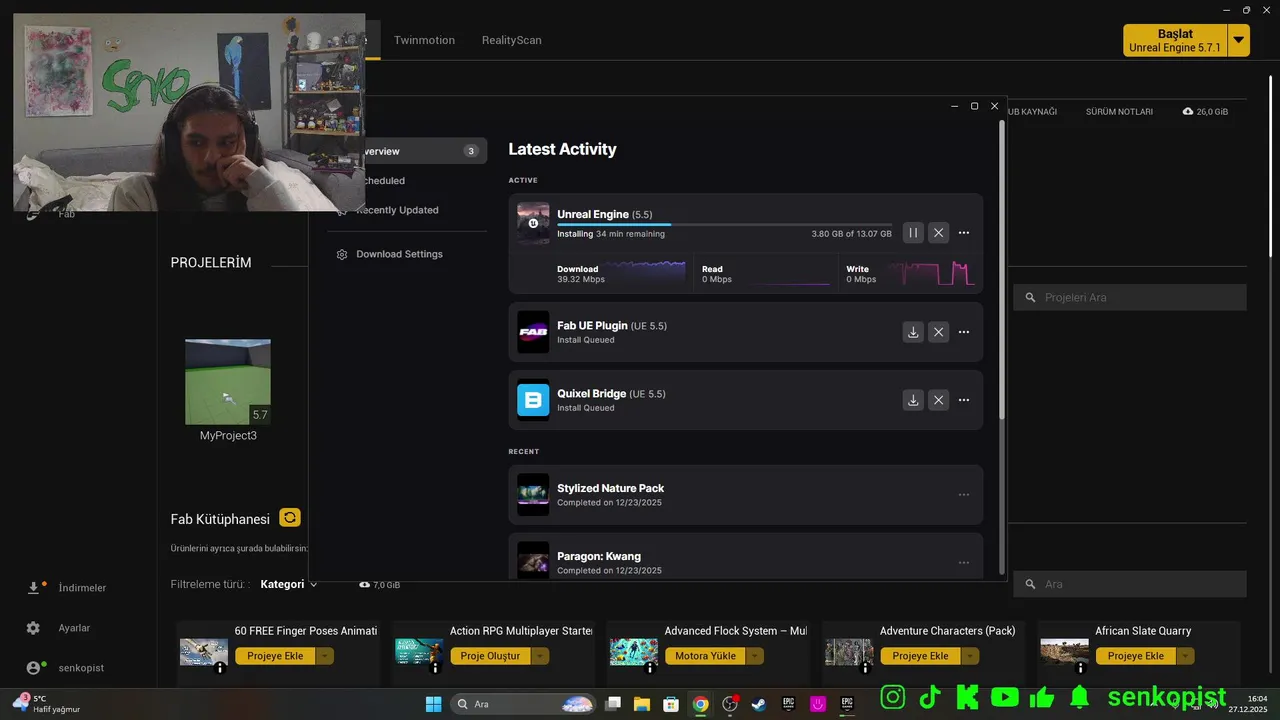
Task: Show info for 60 FREE Finger Poses
Action: (220, 668)
